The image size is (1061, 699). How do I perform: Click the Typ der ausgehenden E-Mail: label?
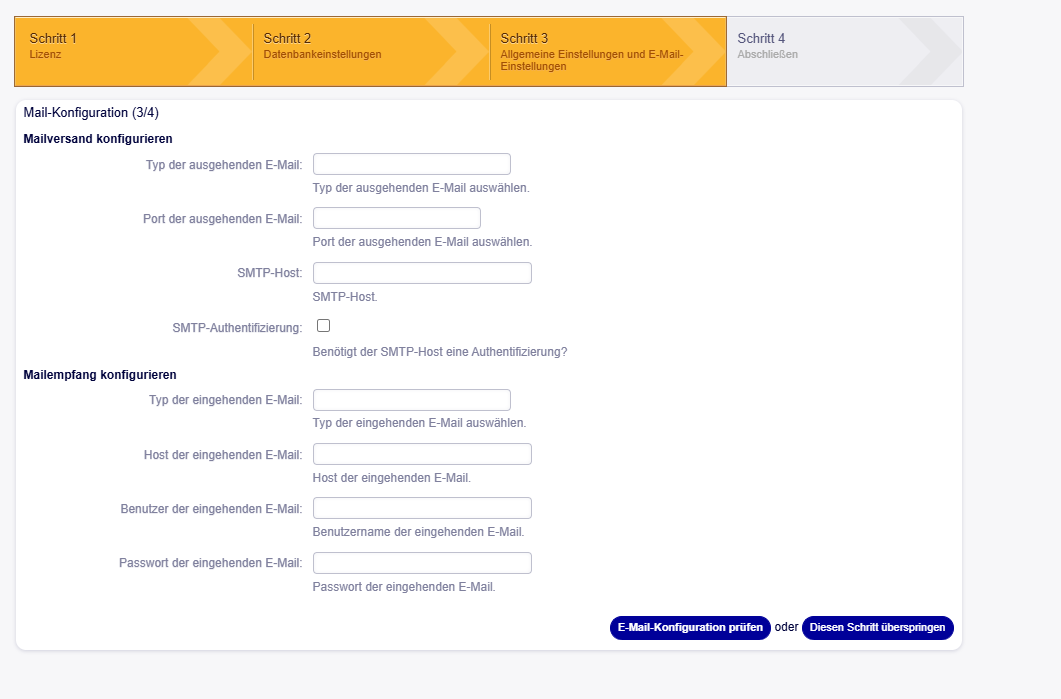click(224, 165)
